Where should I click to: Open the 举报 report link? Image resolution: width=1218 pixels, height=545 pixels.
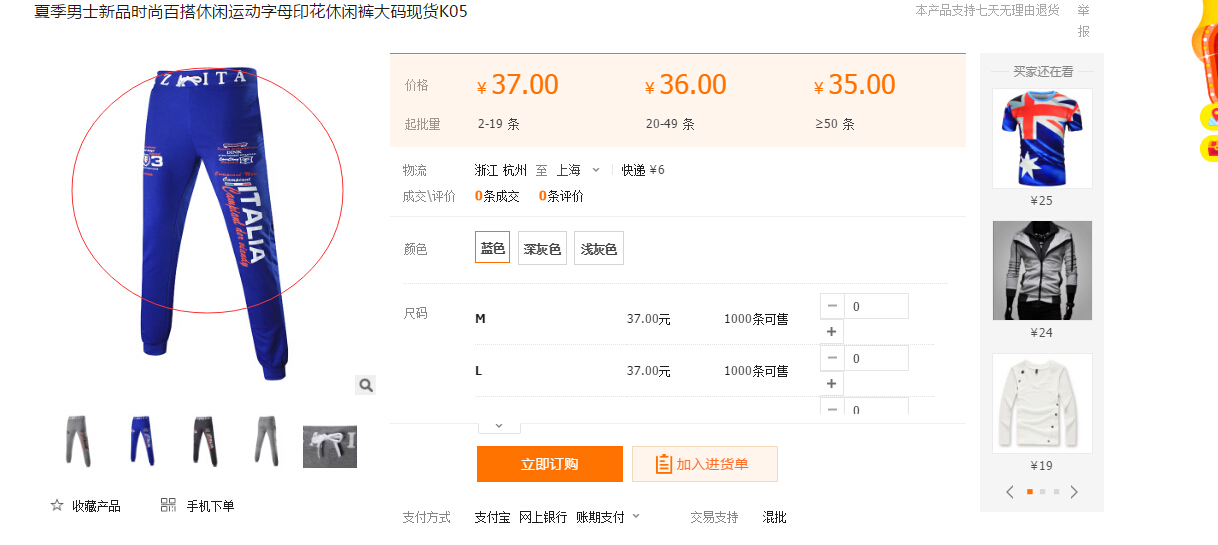click(1083, 20)
